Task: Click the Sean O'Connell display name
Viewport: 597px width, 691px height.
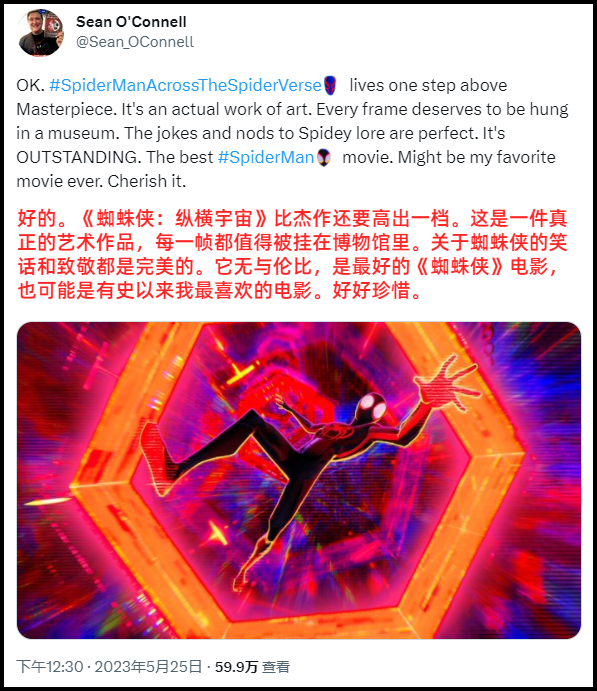Action: click(131, 22)
